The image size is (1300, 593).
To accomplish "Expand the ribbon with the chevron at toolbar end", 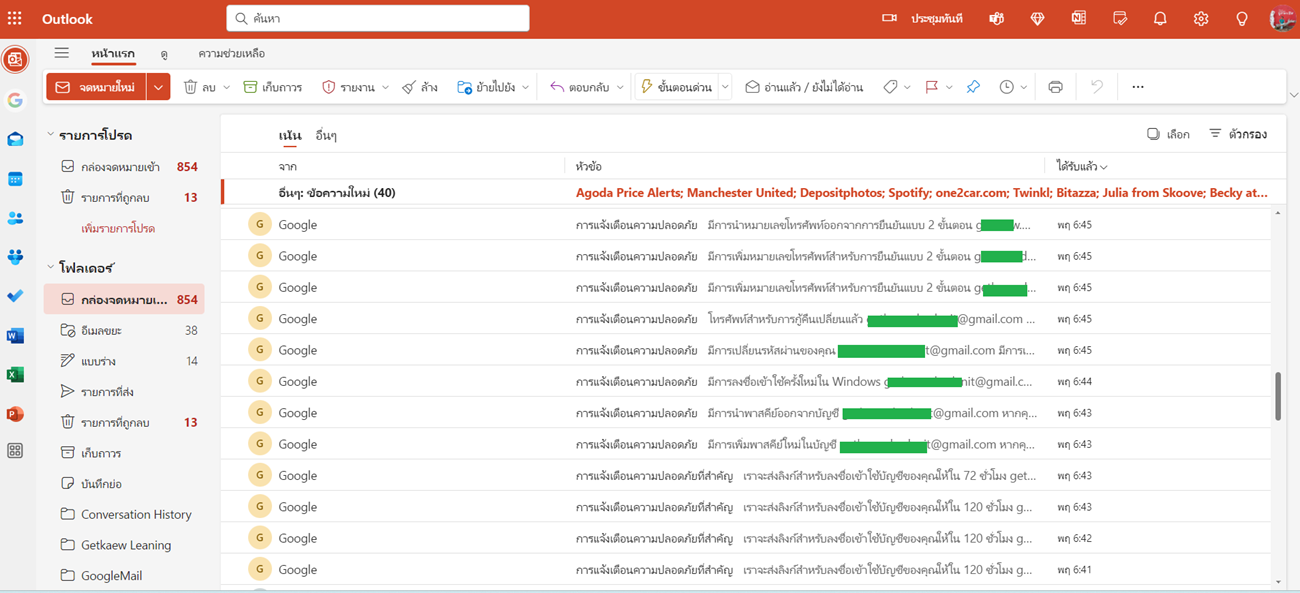I will click(1294, 95).
